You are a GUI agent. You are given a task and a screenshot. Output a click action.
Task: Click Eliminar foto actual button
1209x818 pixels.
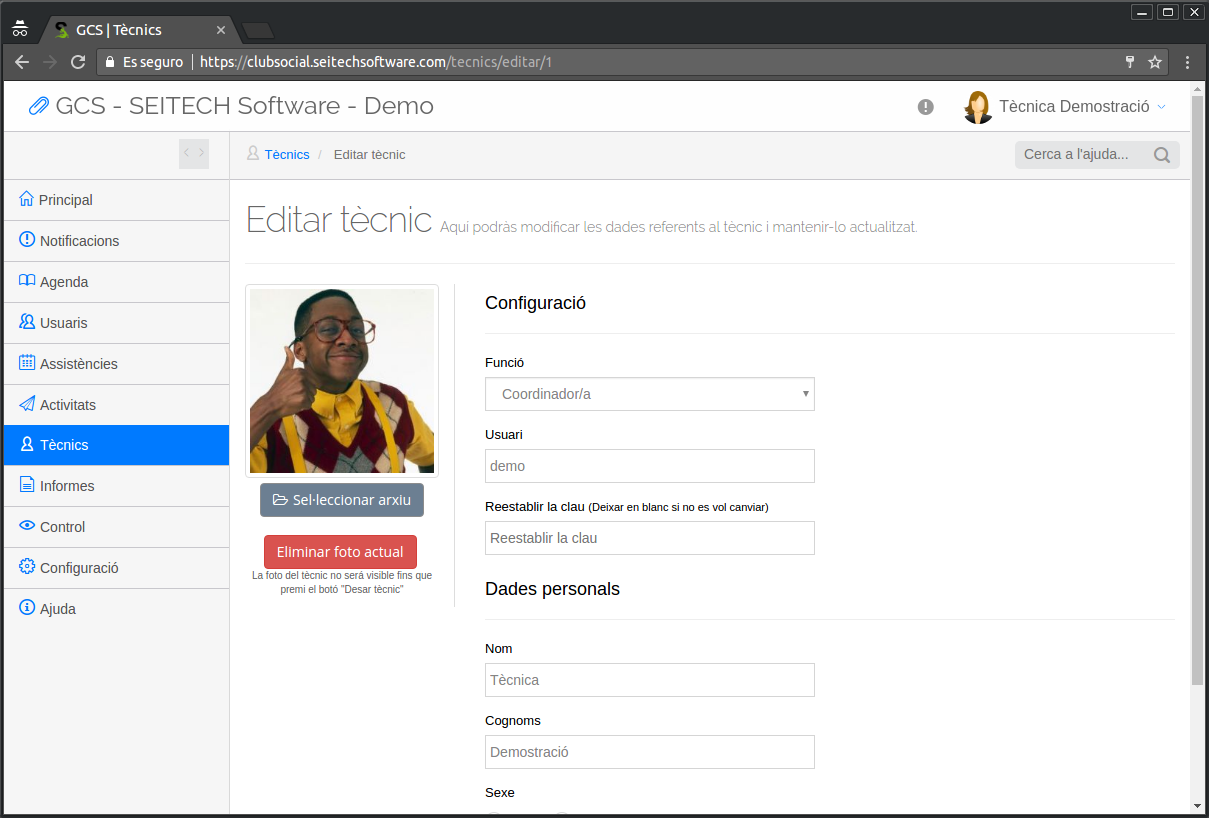point(340,552)
